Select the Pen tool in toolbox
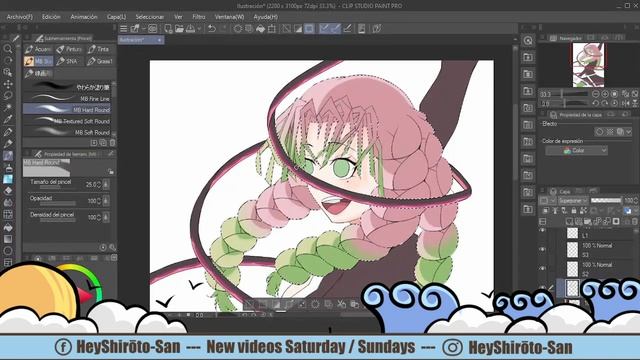Viewport: 640px width, 360px height. point(8,132)
